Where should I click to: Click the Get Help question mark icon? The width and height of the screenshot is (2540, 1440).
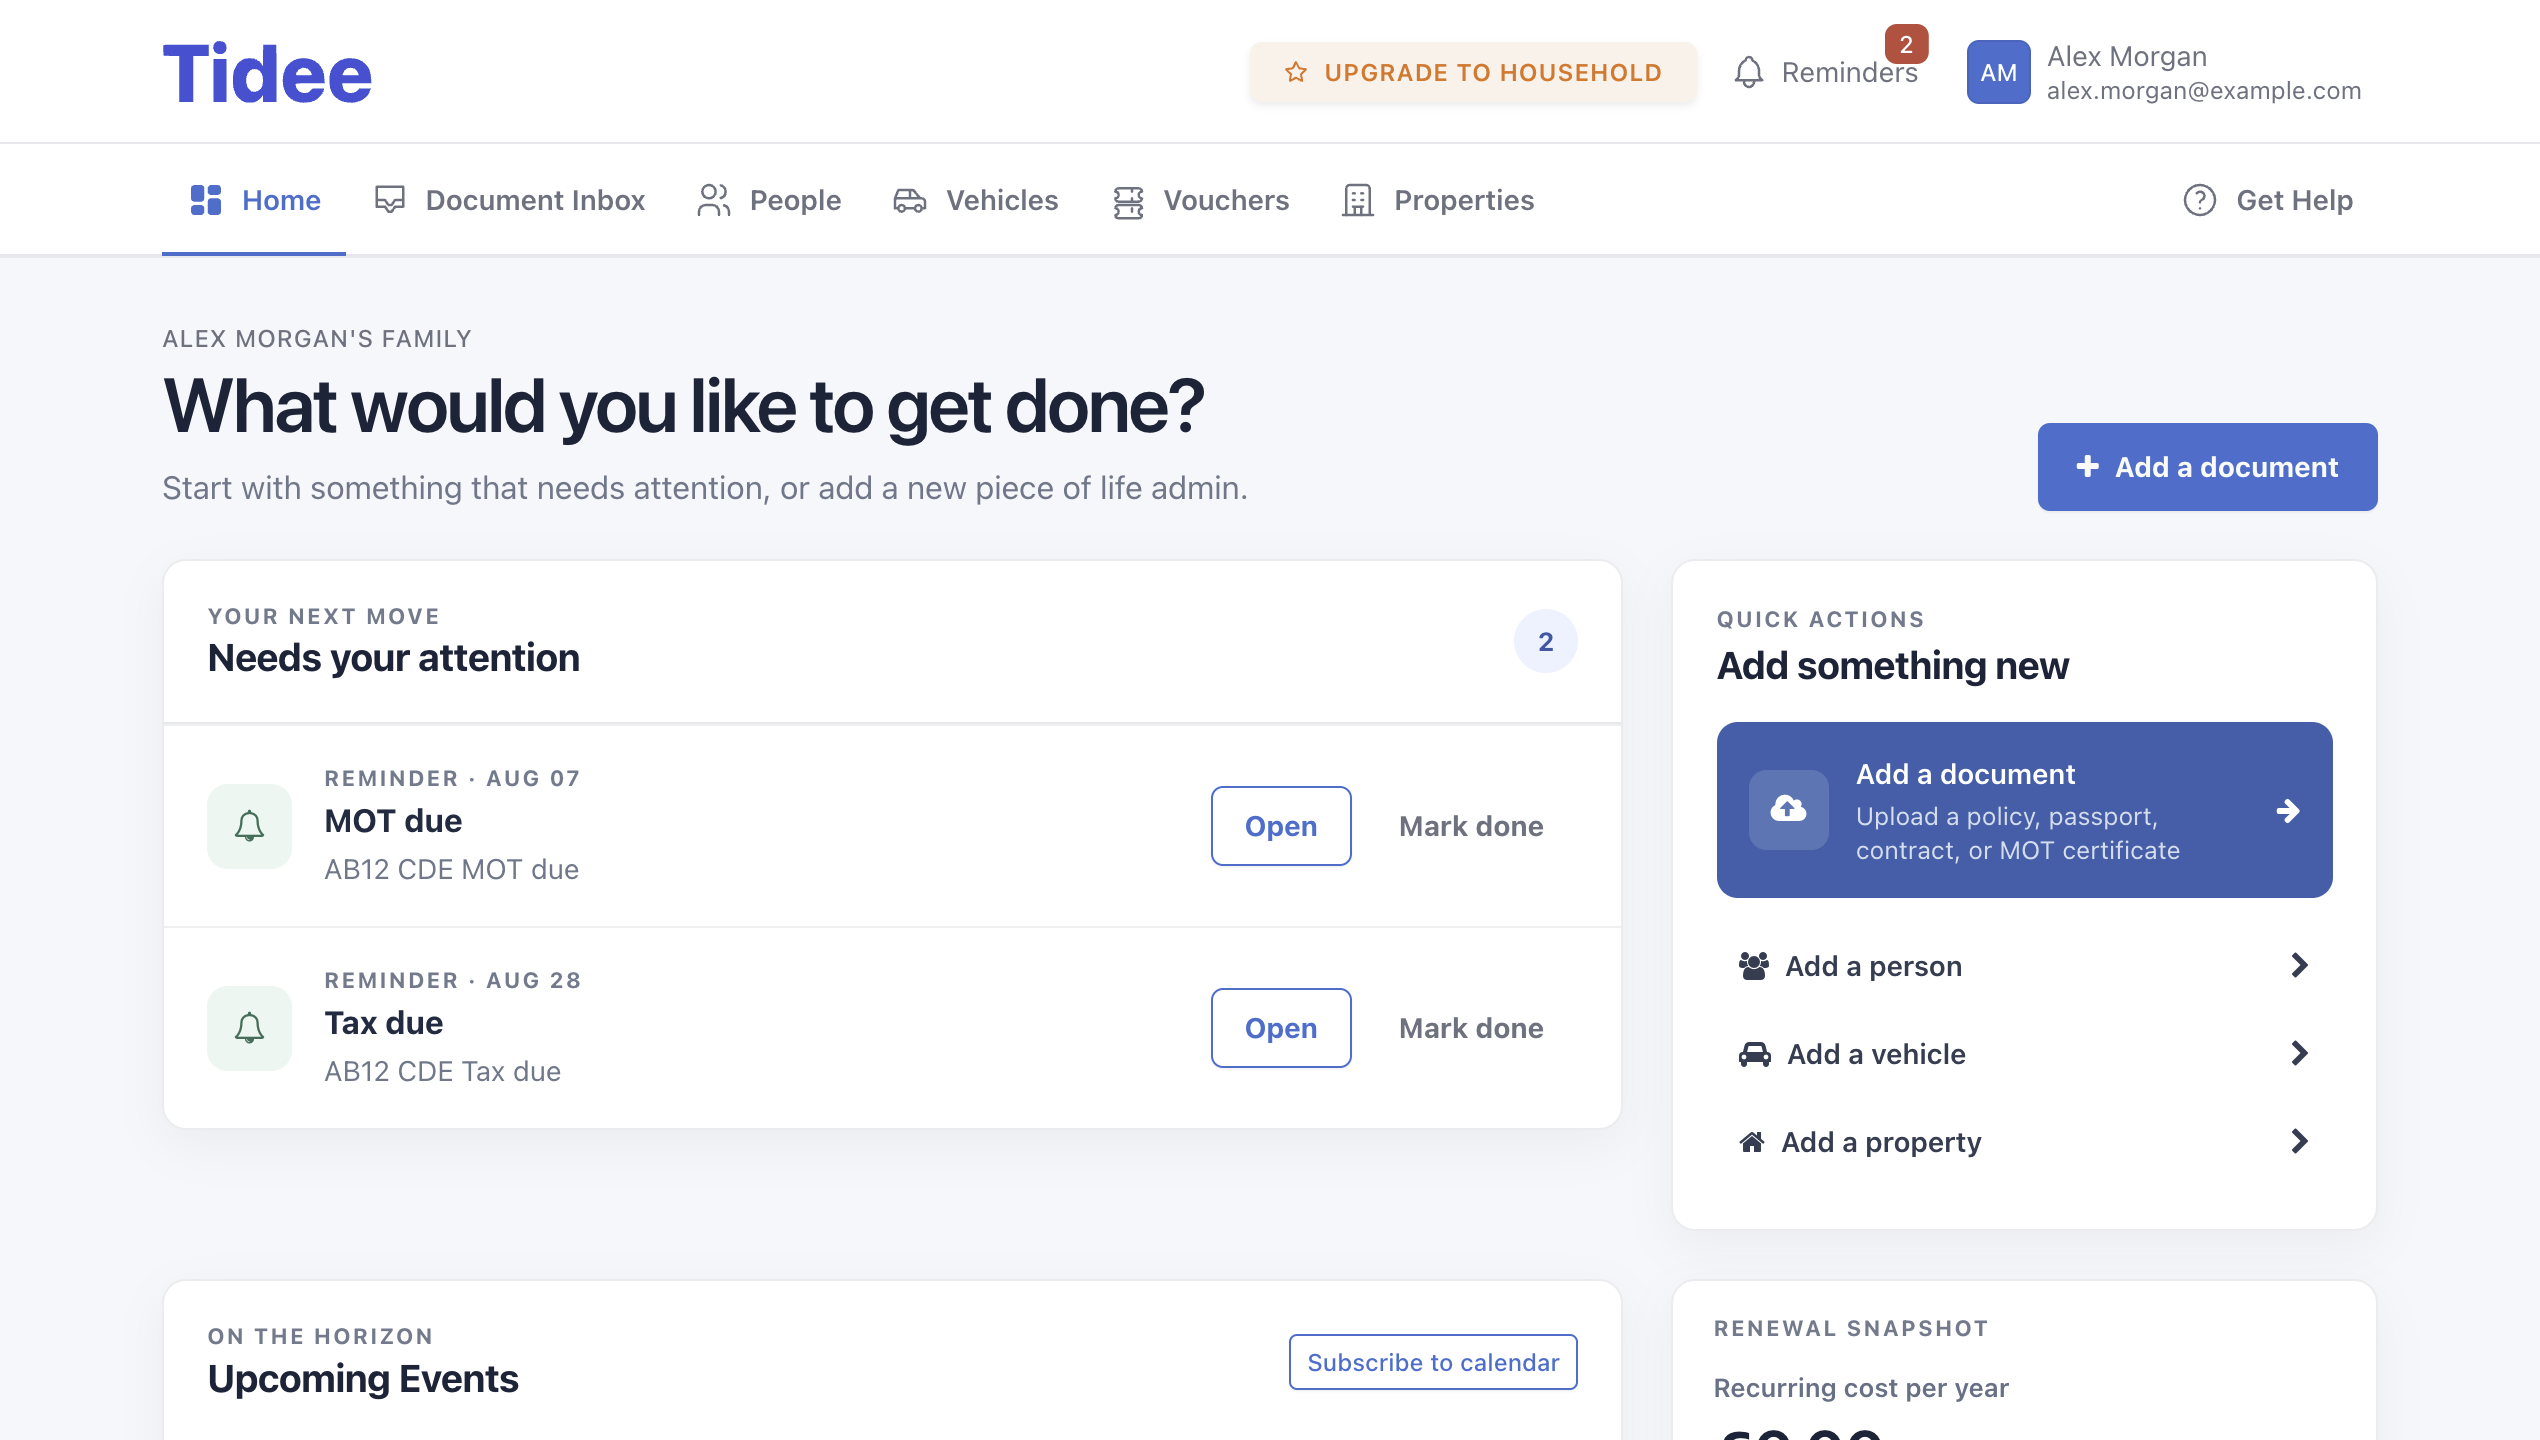click(x=2199, y=200)
